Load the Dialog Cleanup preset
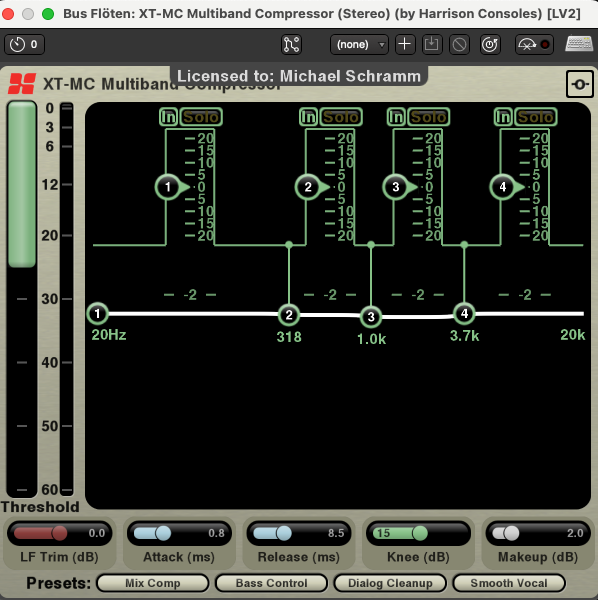 tap(390, 583)
